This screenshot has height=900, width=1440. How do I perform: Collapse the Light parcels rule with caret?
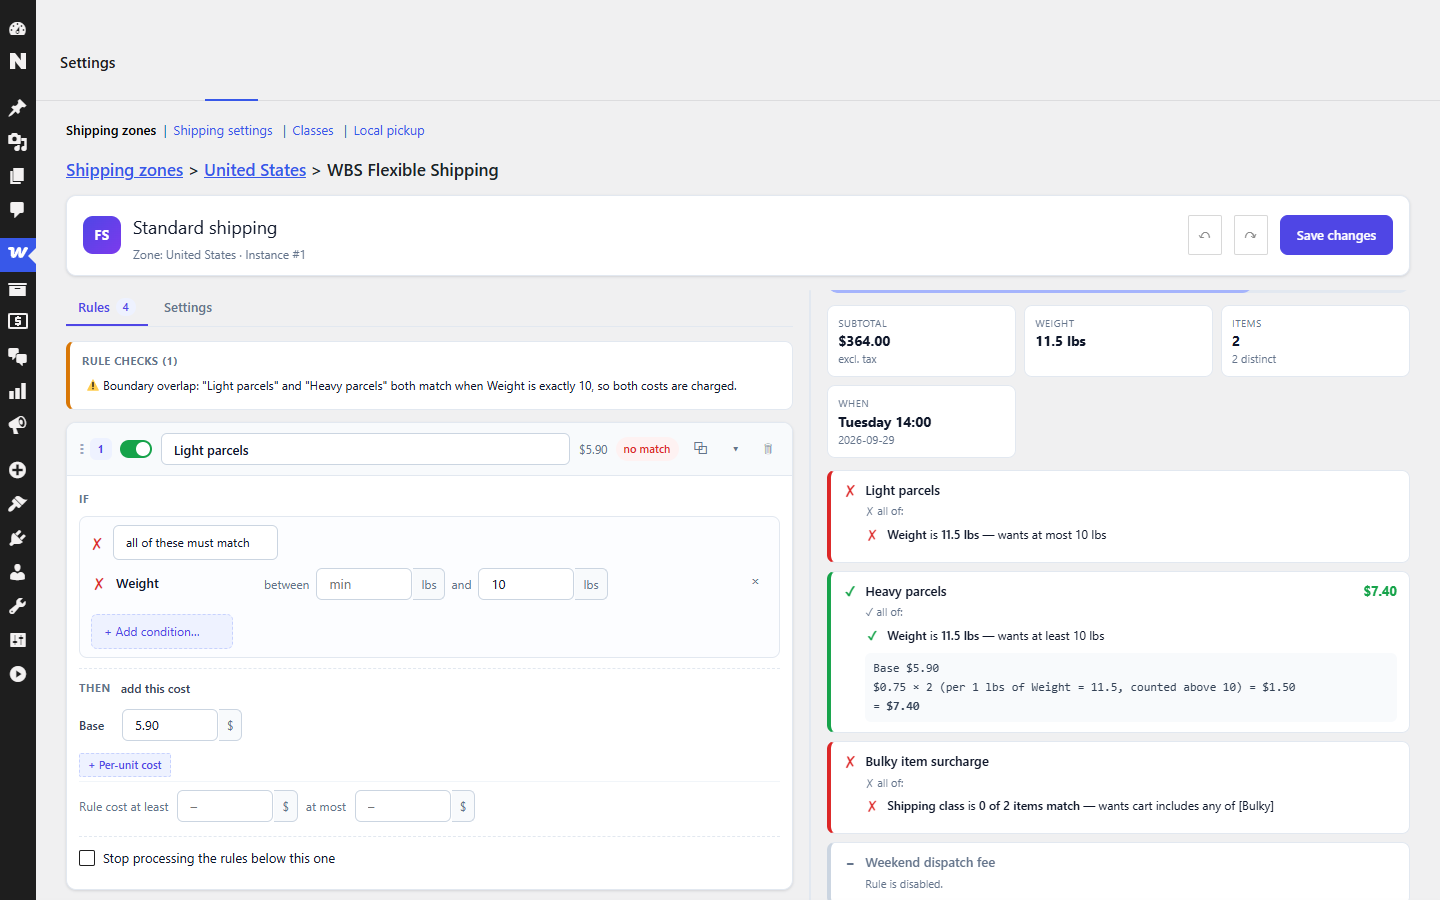pos(735,449)
